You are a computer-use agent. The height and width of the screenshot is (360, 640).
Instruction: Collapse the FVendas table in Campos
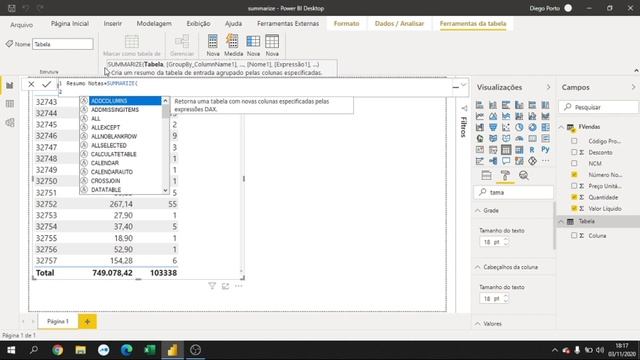point(562,127)
